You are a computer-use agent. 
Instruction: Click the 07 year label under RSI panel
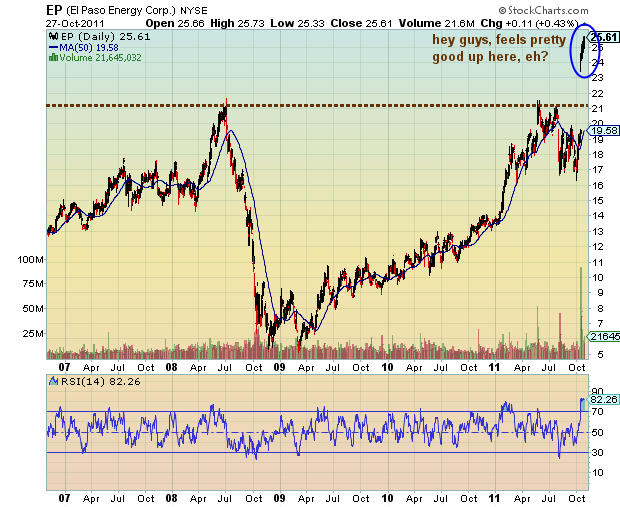(x=64, y=498)
